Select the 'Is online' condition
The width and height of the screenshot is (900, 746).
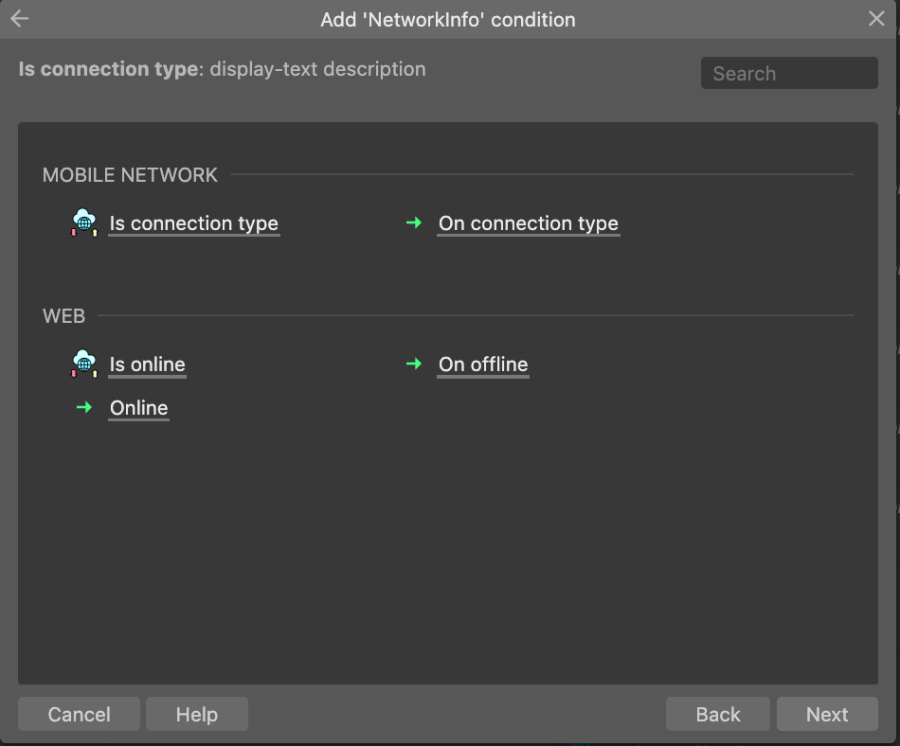coord(148,364)
